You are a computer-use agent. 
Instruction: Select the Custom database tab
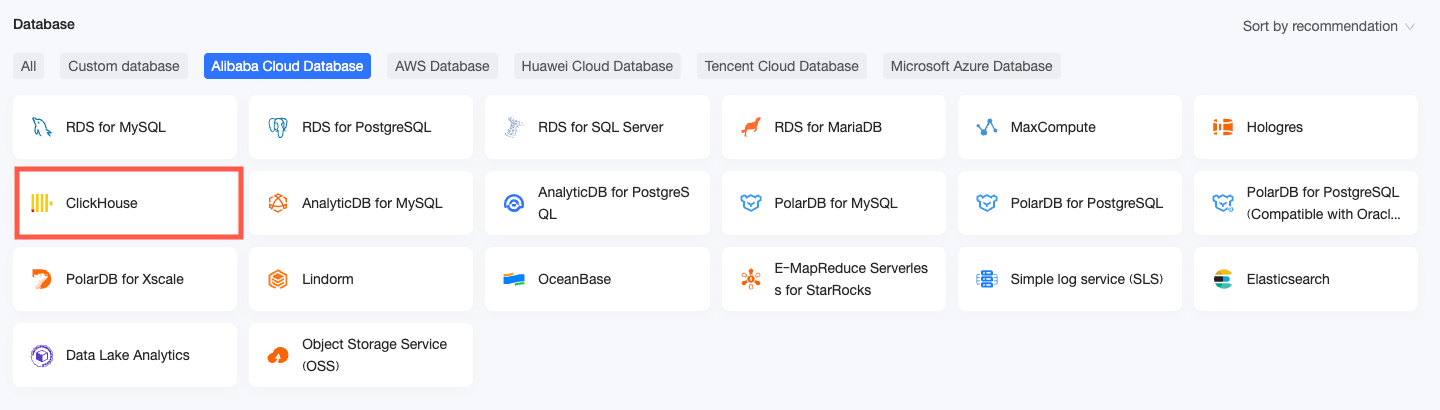coord(124,66)
